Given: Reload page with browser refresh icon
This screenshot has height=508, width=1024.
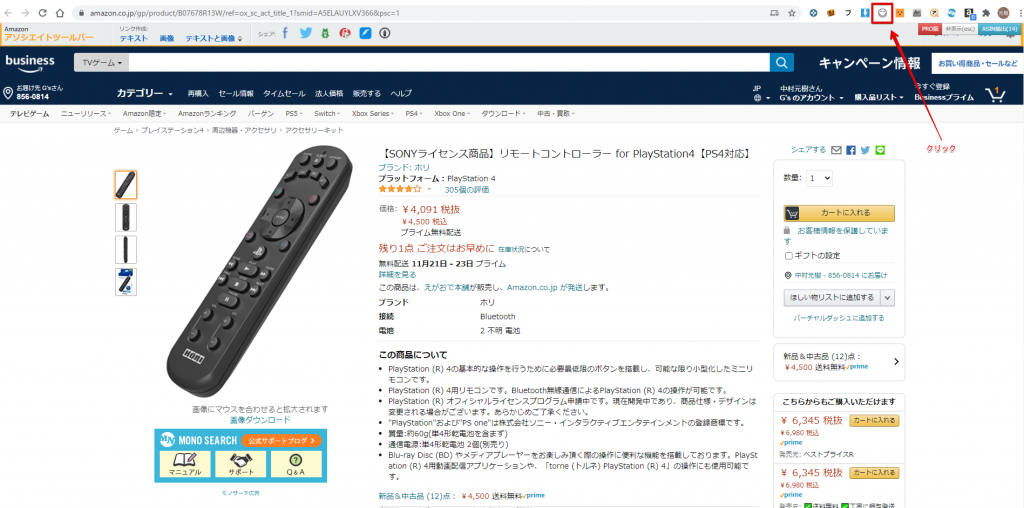Looking at the screenshot, I should click(42, 12).
